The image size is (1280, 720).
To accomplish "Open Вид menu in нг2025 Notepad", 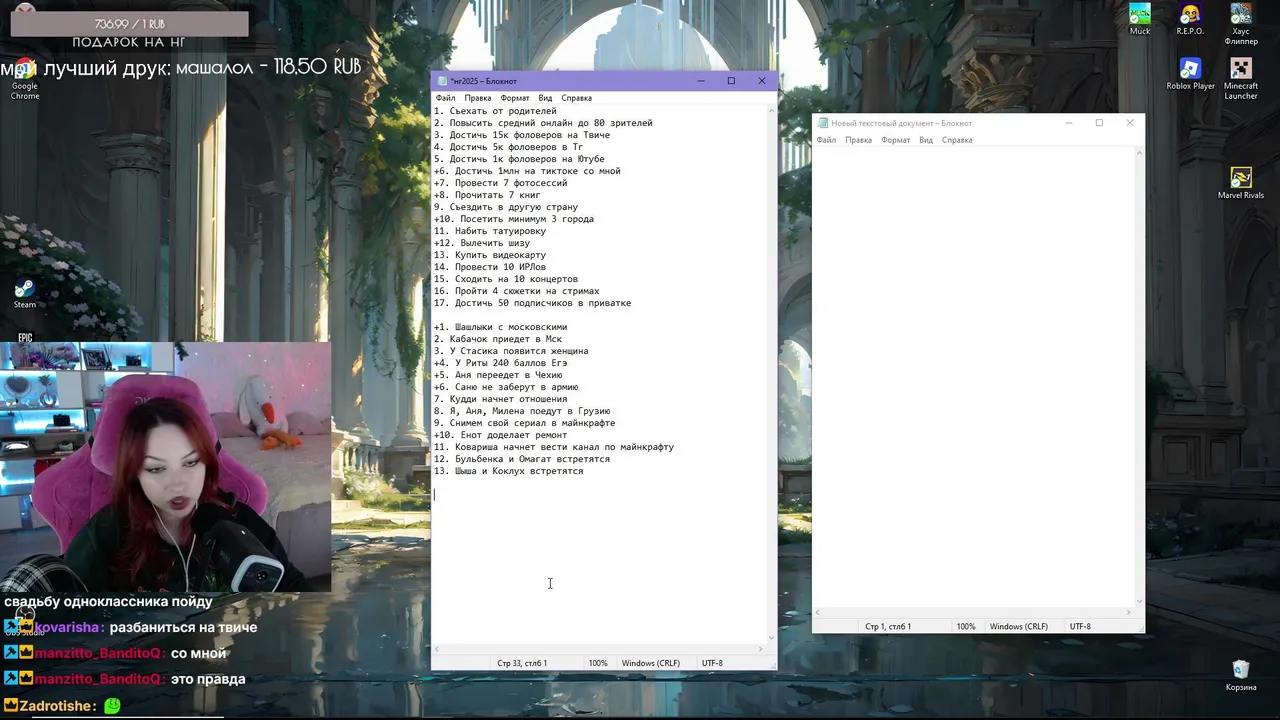I will click(x=545, y=98).
